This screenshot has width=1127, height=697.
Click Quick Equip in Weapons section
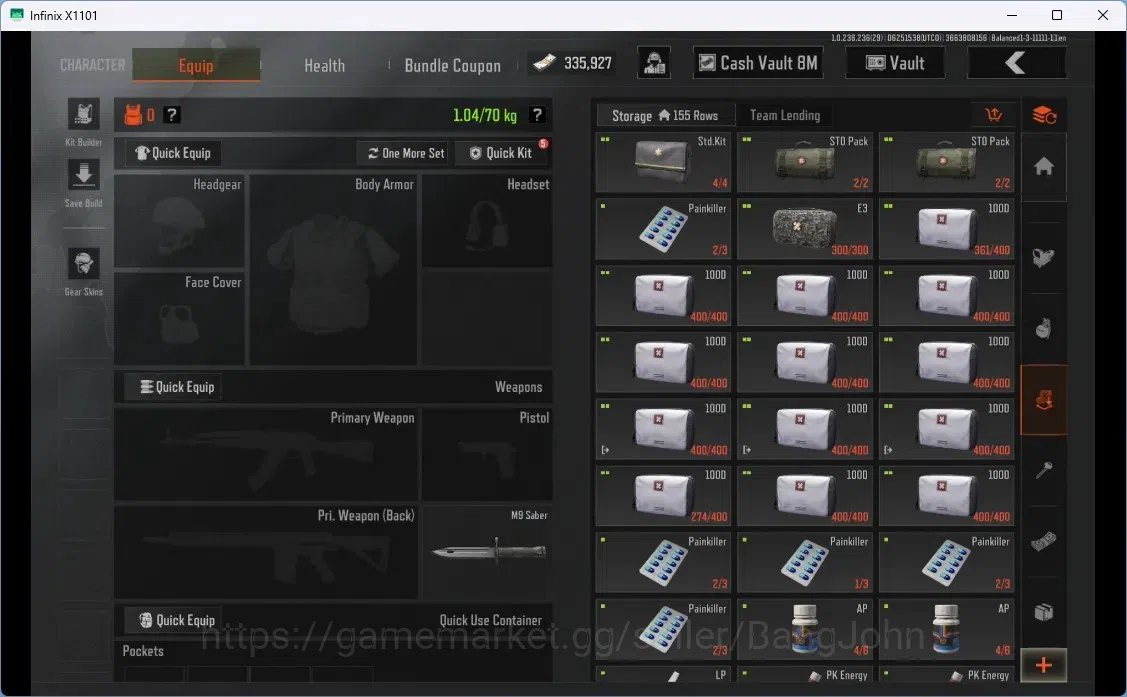[173, 387]
